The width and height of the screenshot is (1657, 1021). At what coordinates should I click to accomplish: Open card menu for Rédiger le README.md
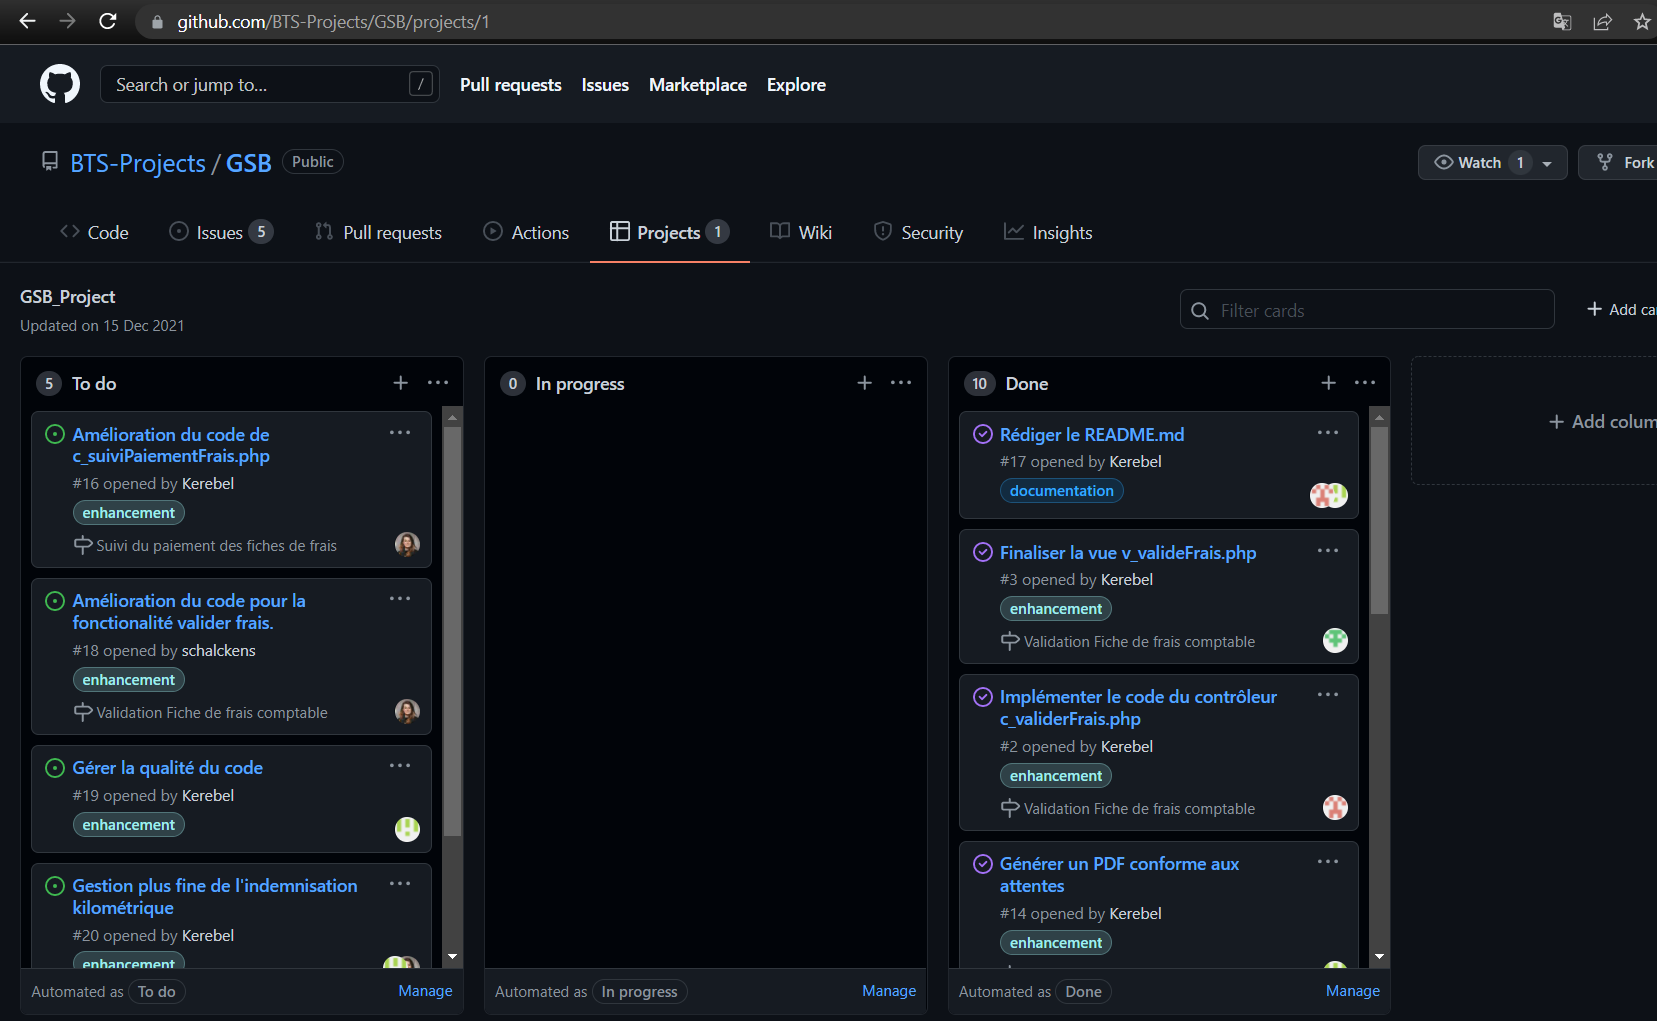tap(1328, 433)
